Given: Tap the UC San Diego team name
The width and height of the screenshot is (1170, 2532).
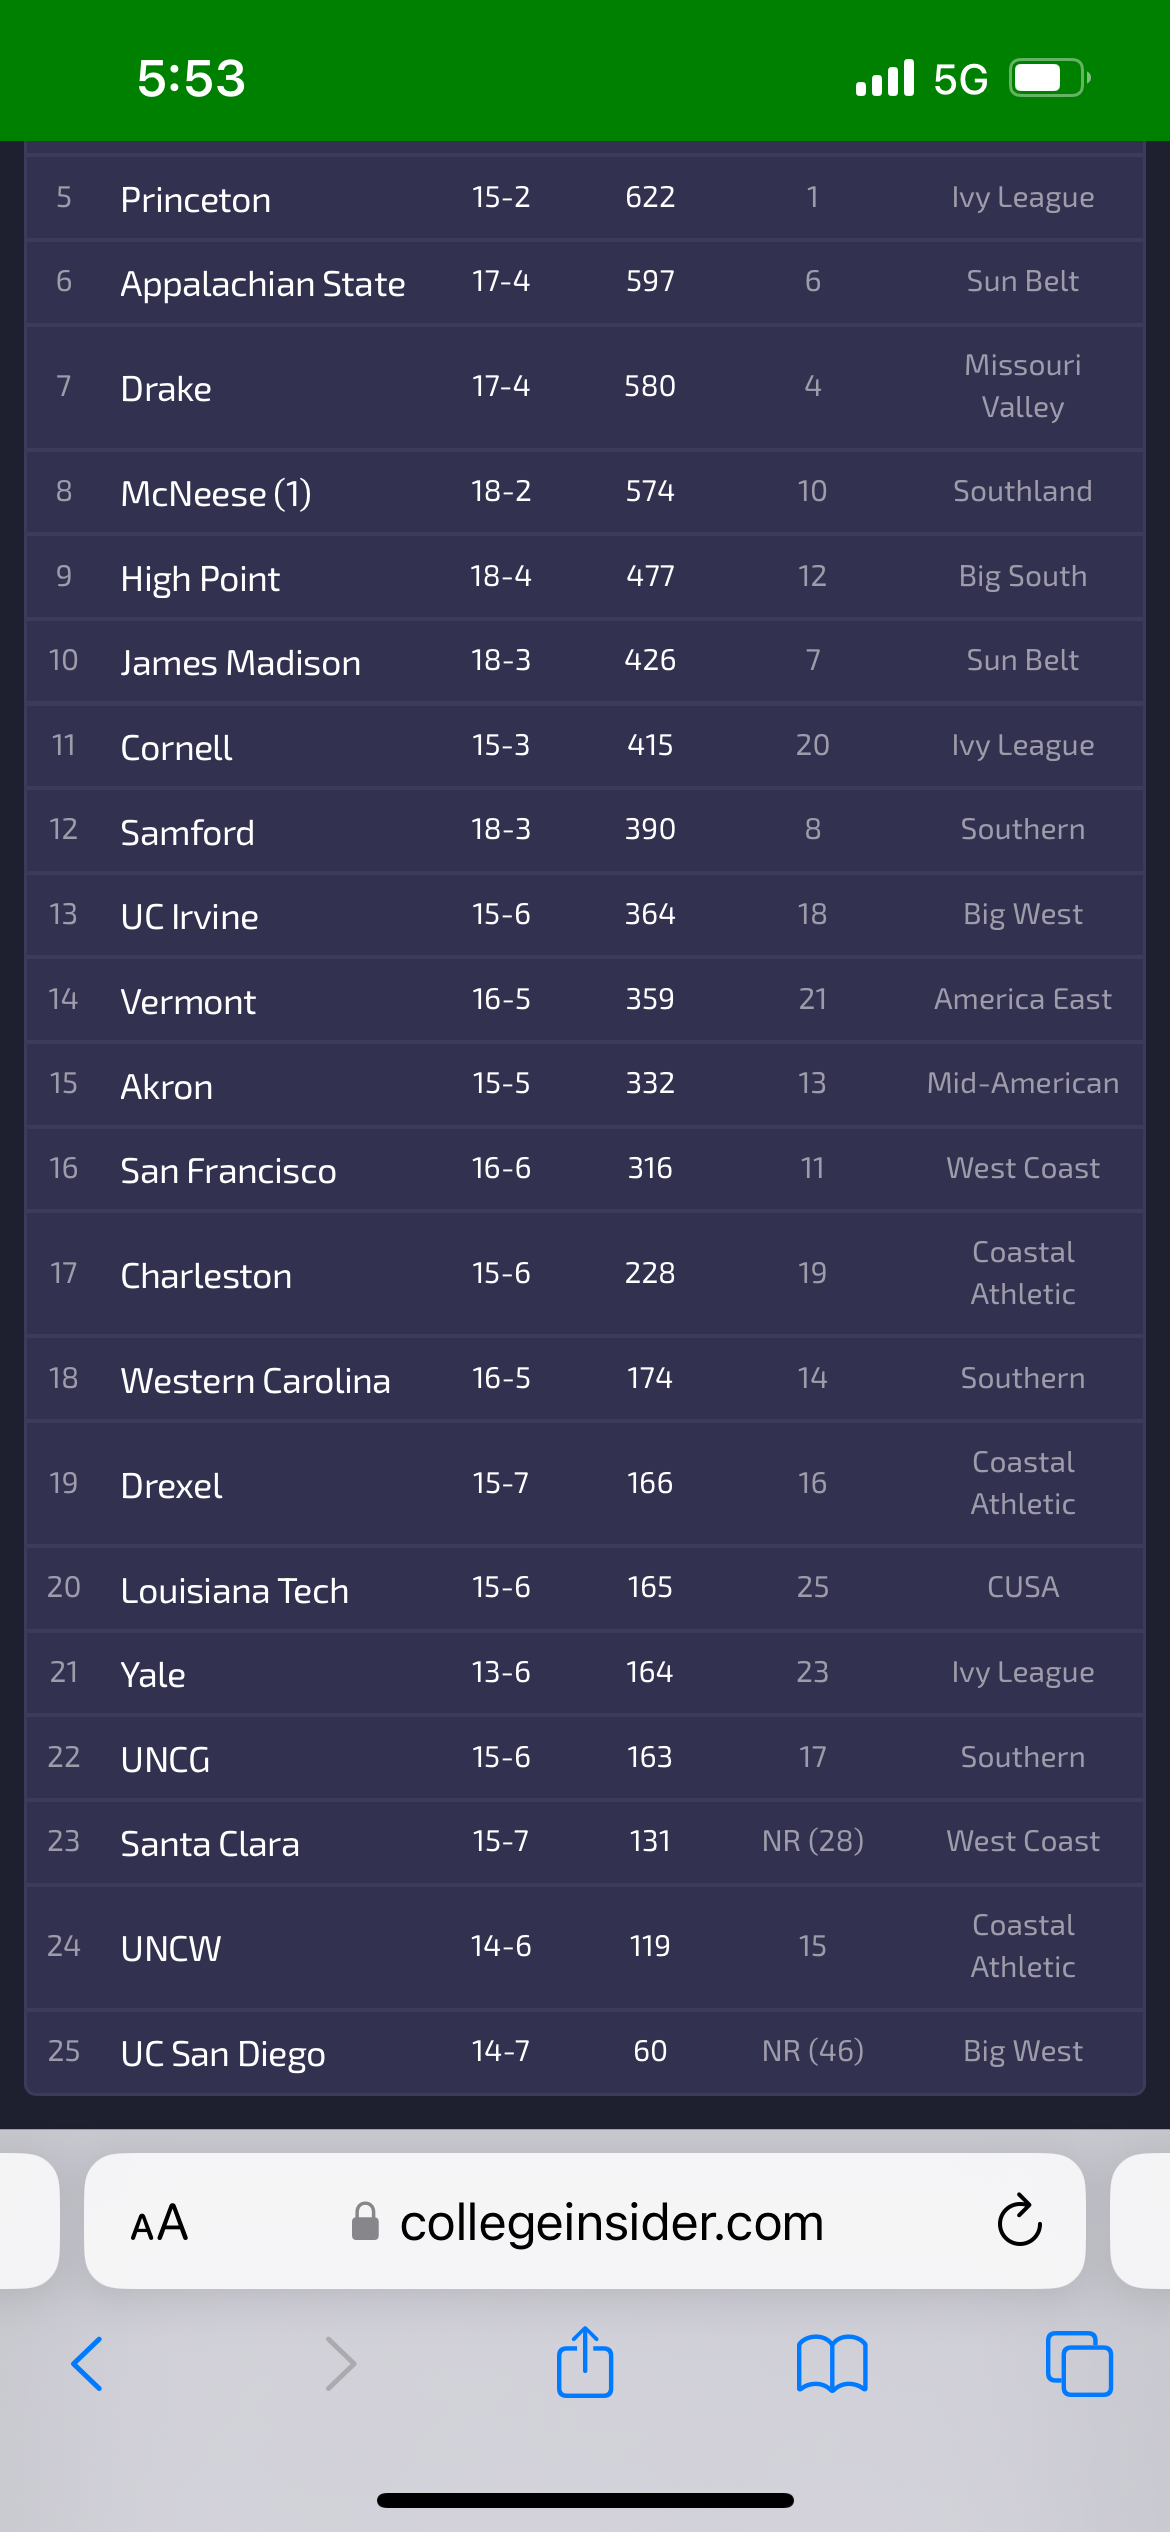Looking at the screenshot, I should (223, 2053).
